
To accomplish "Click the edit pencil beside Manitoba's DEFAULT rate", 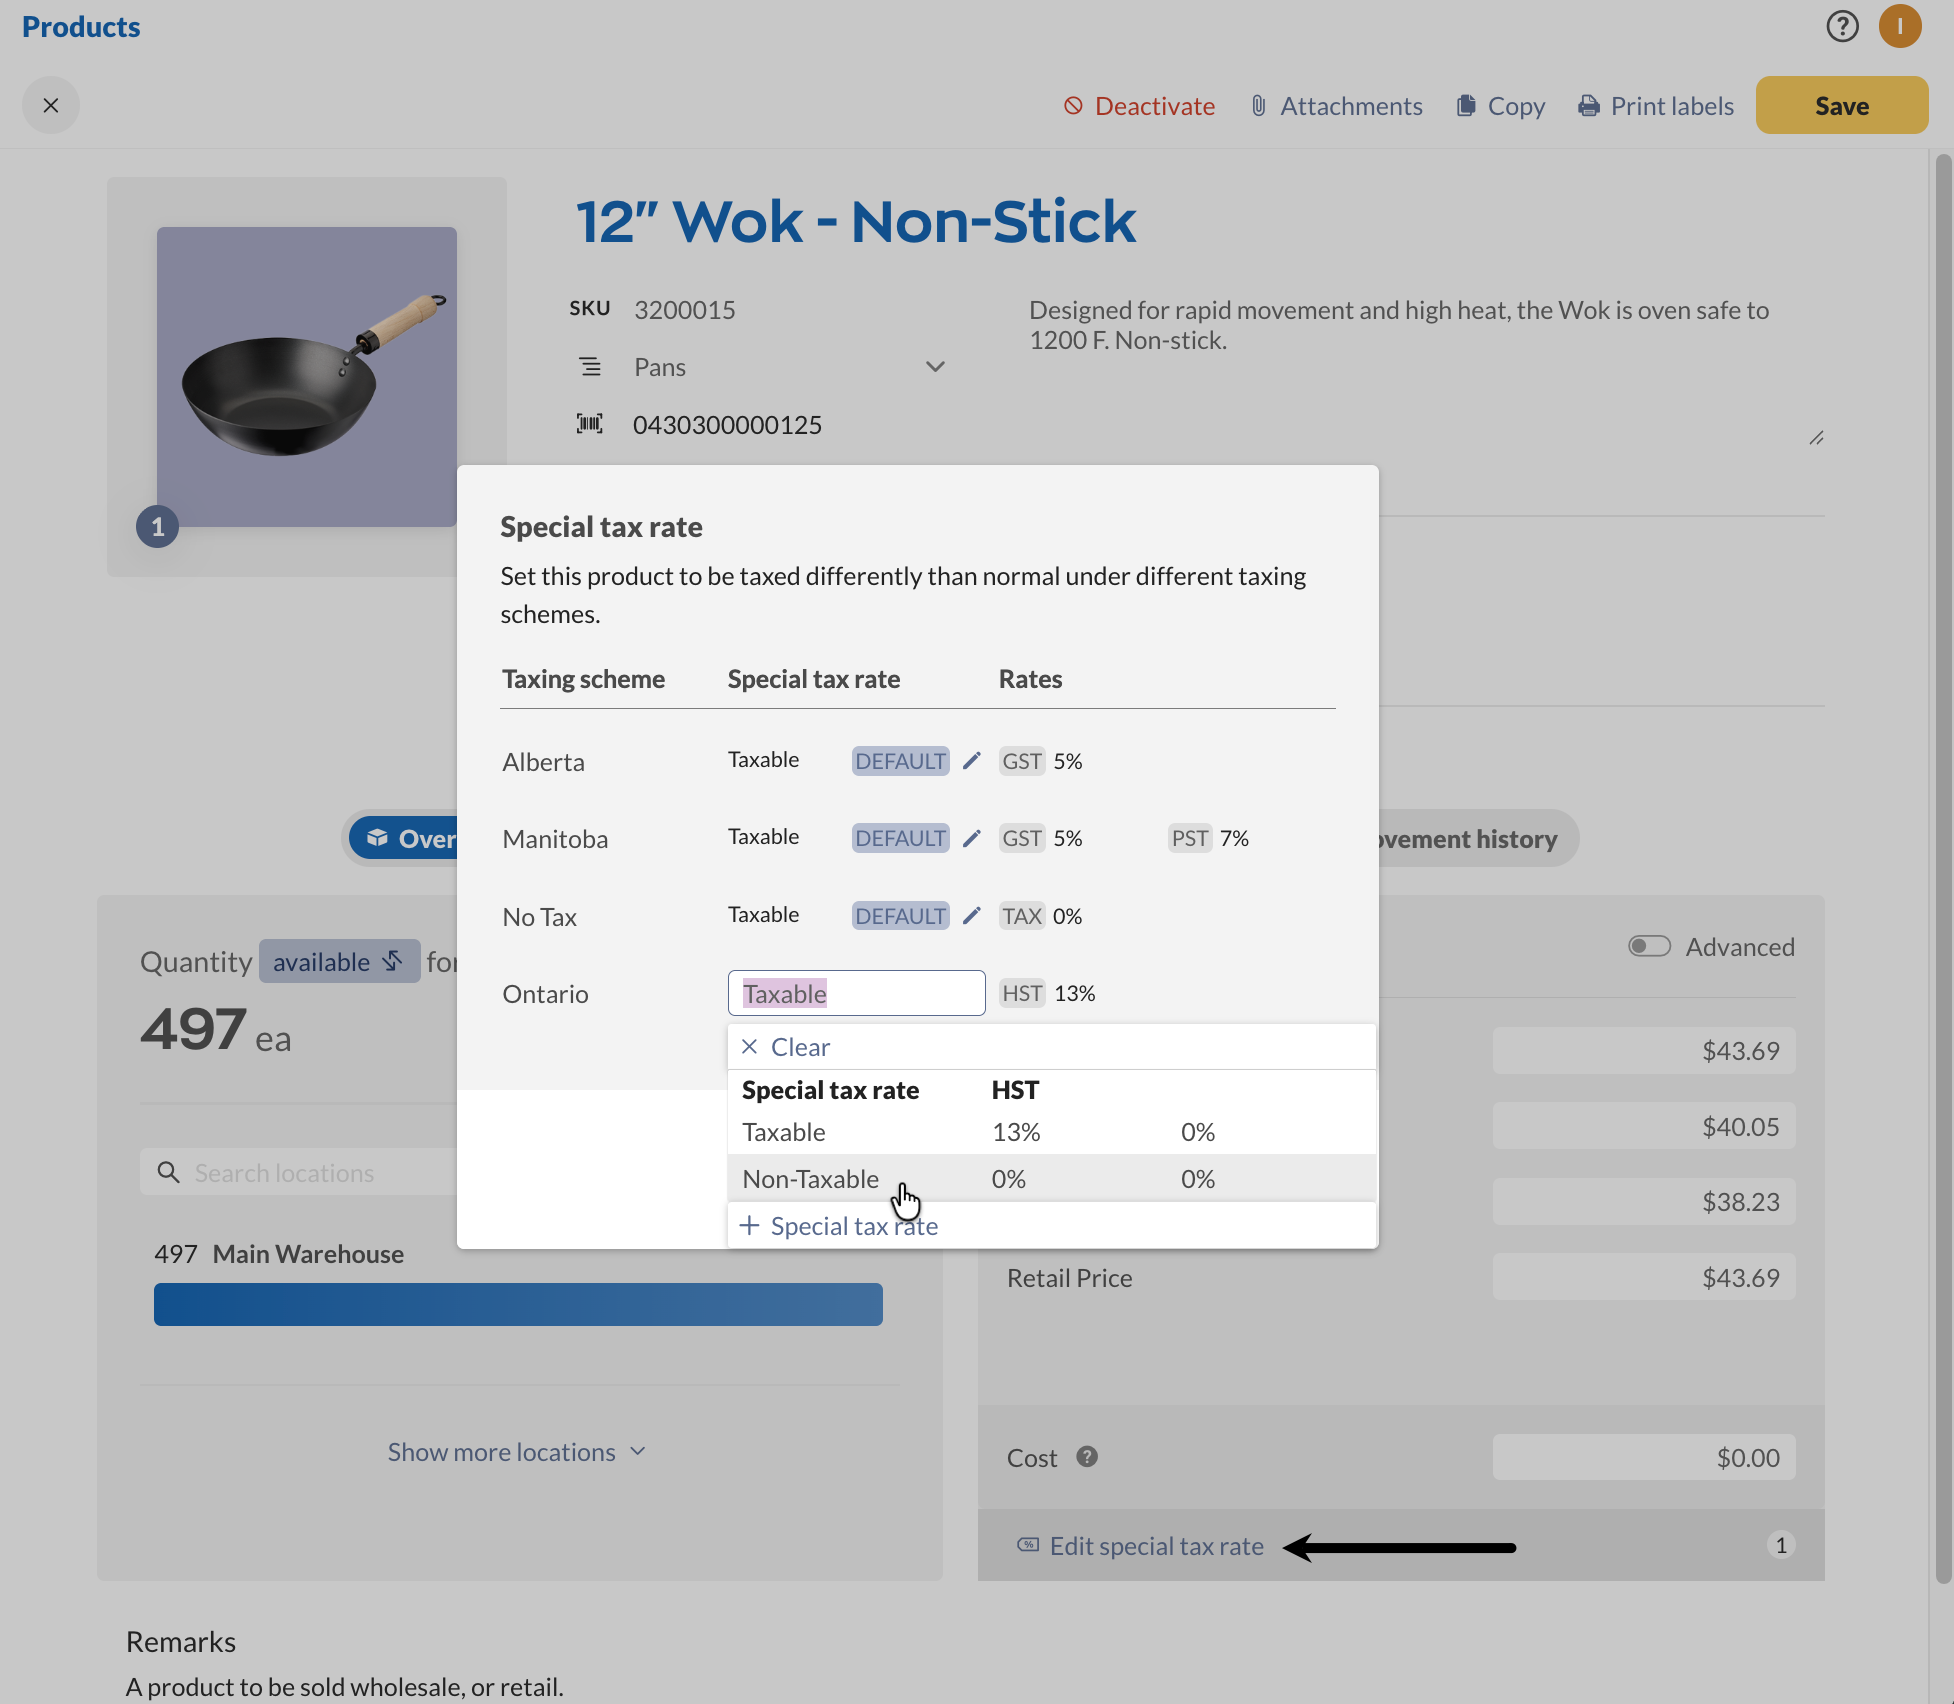I will click(970, 838).
